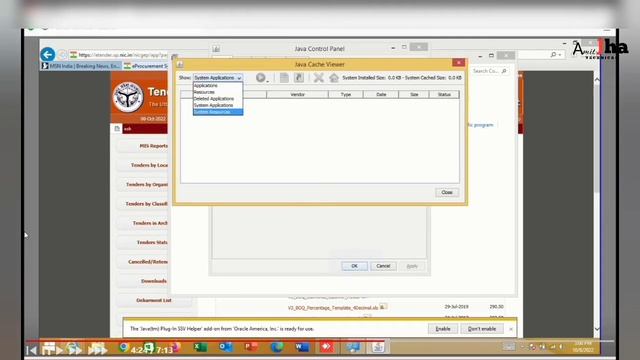The image size is (640, 360).
Task: Choose System Resources from the Show list
Action: click(x=218, y=112)
